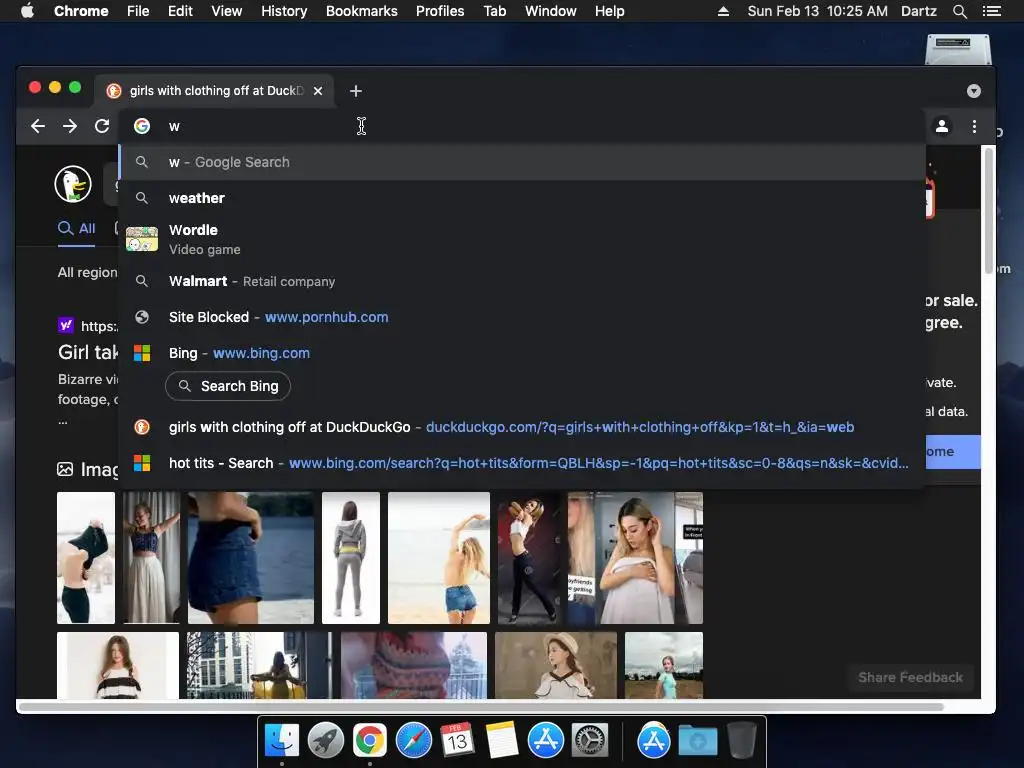The width and height of the screenshot is (1024, 768).
Task: Select the Wordle Video game suggestion
Action: pos(522,239)
